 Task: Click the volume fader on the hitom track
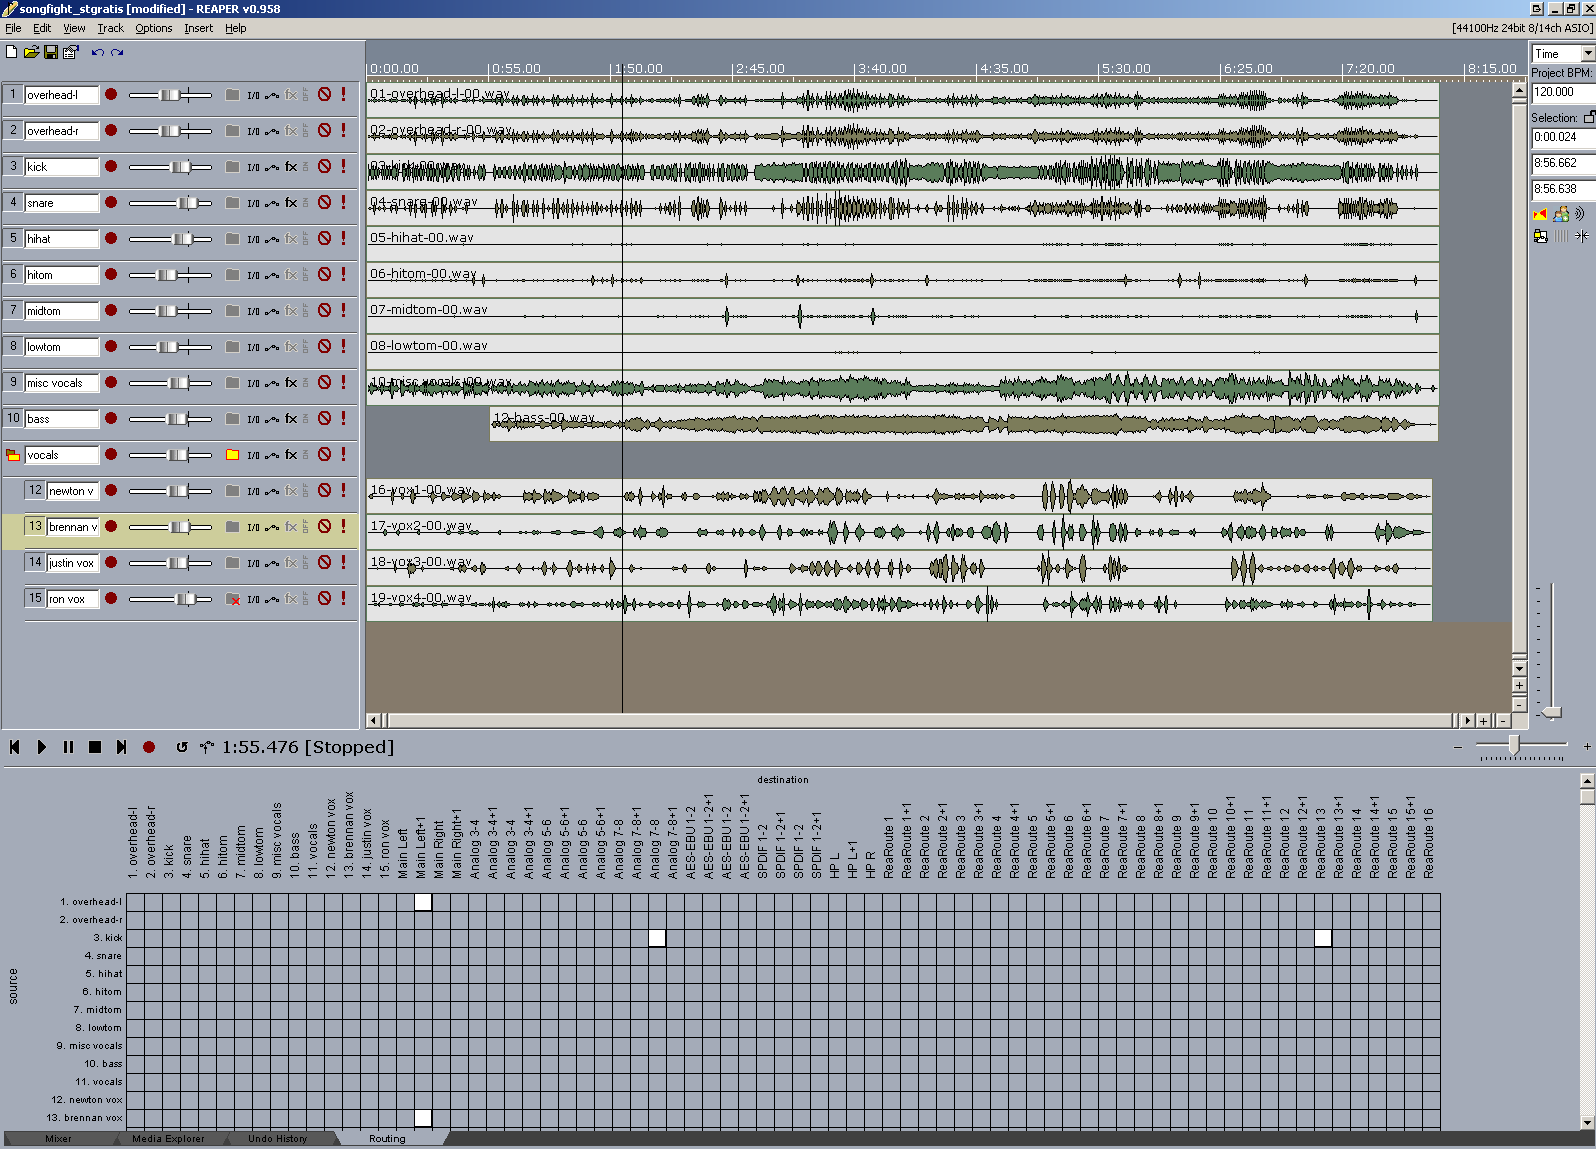point(170,275)
